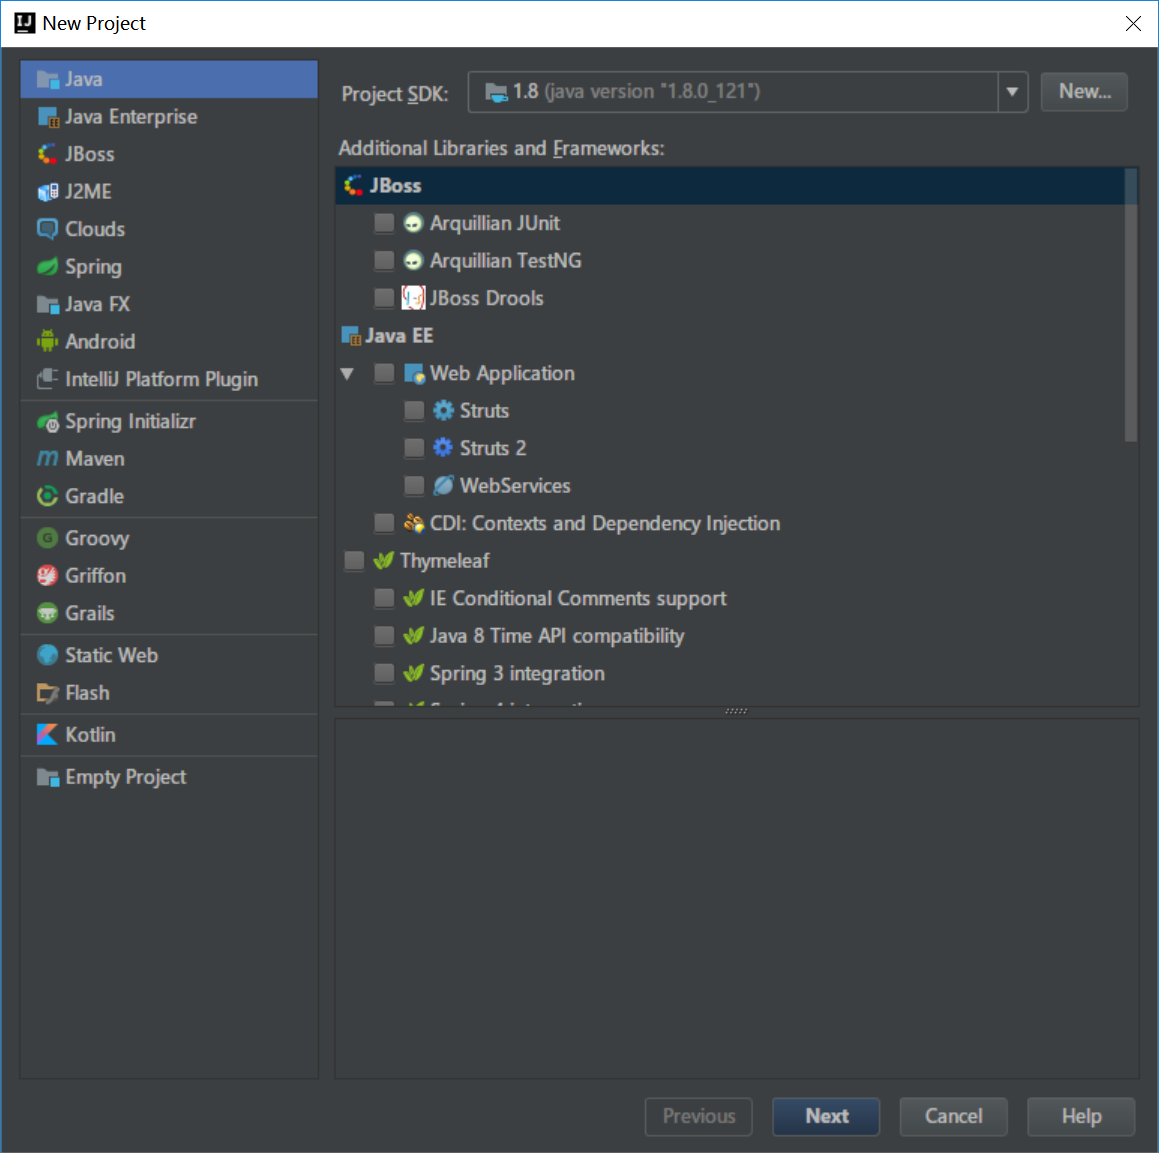Click the Thymeleaf leaf icon
The height and width of the screenshot is (1153, 1159).
tap(384, 560)
